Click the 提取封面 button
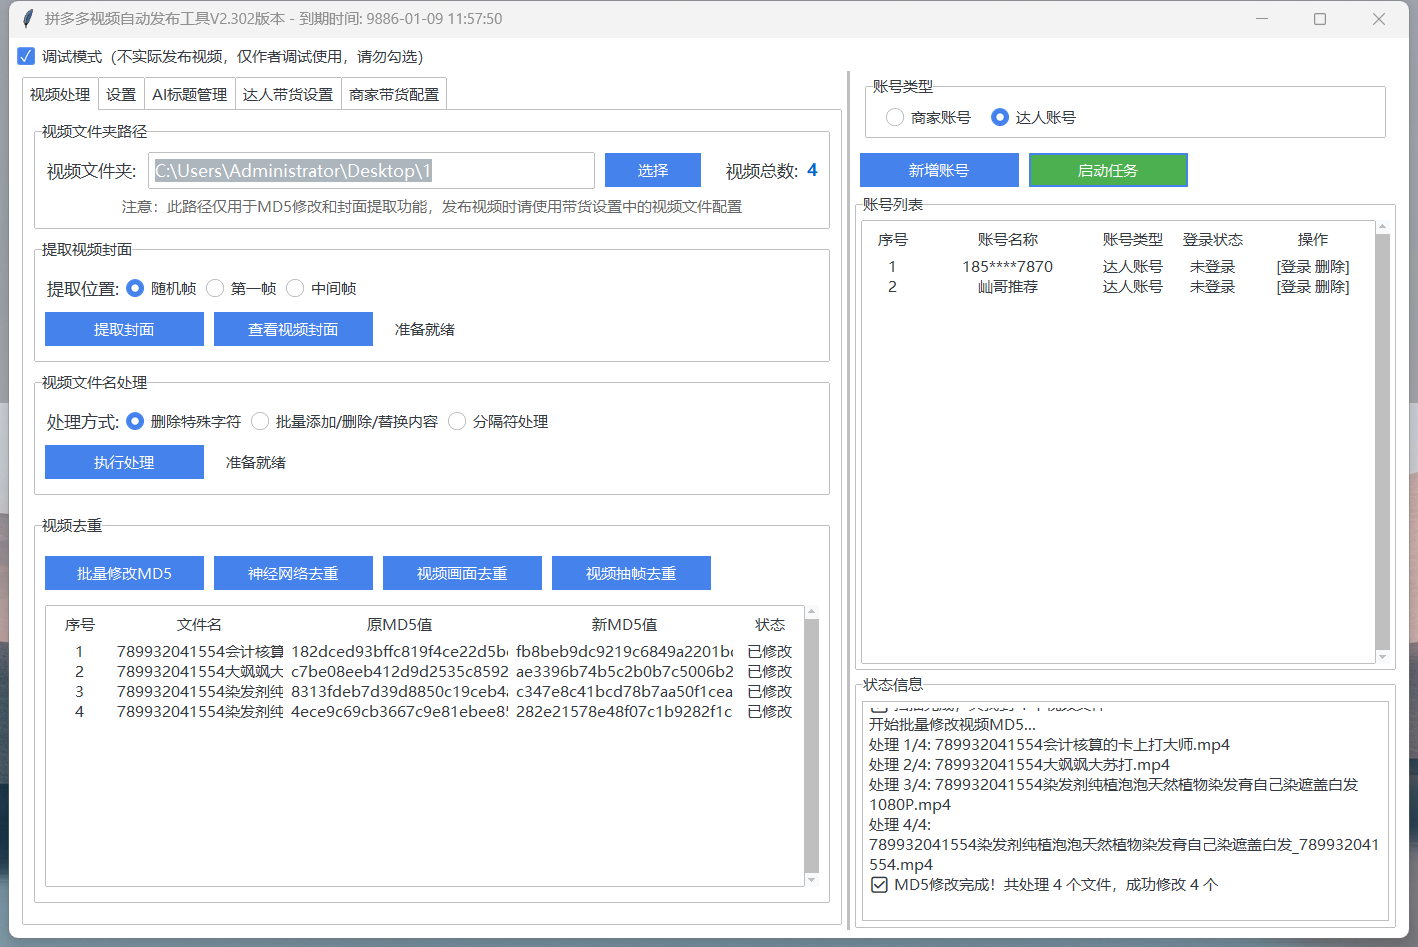The width and height of the screenshot is (1418, 947). pos(124,329)
